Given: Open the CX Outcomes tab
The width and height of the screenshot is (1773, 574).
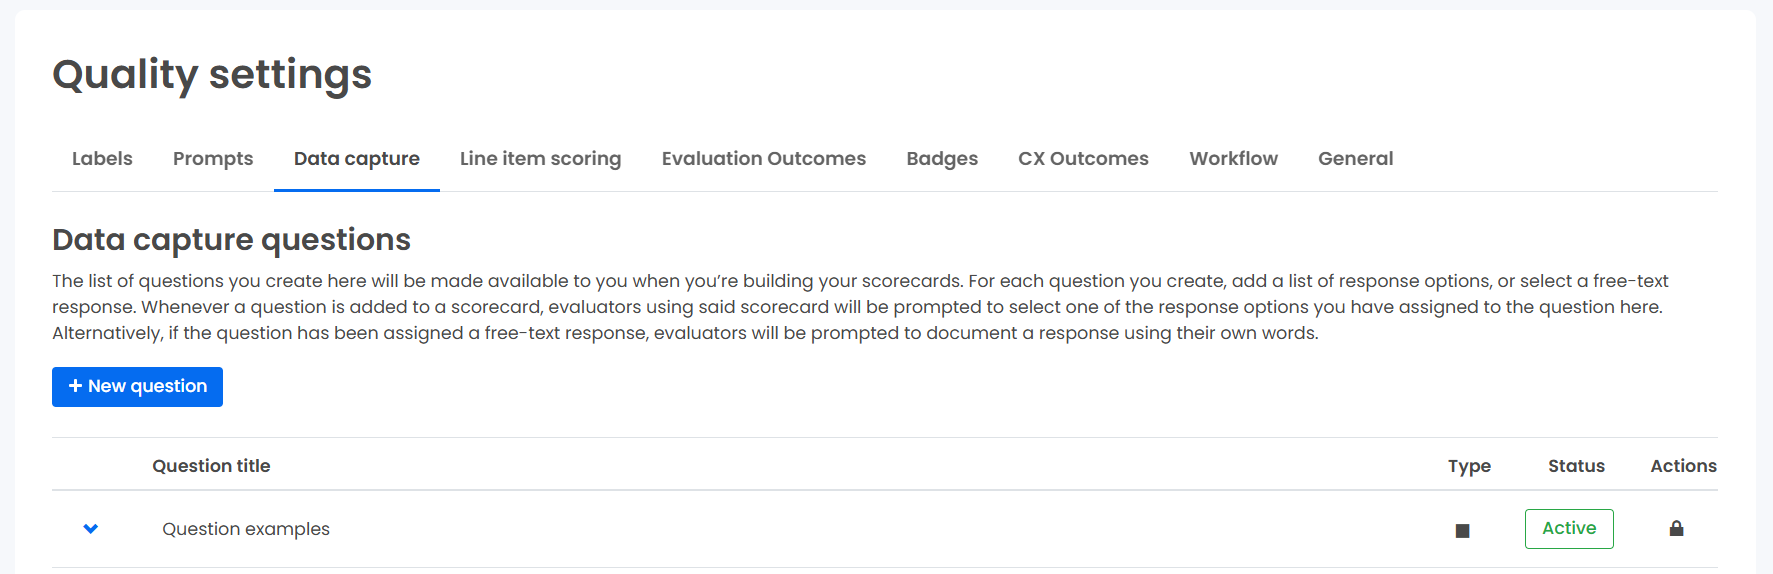Looking at the screenshot, I should [x=1083, y=159].
